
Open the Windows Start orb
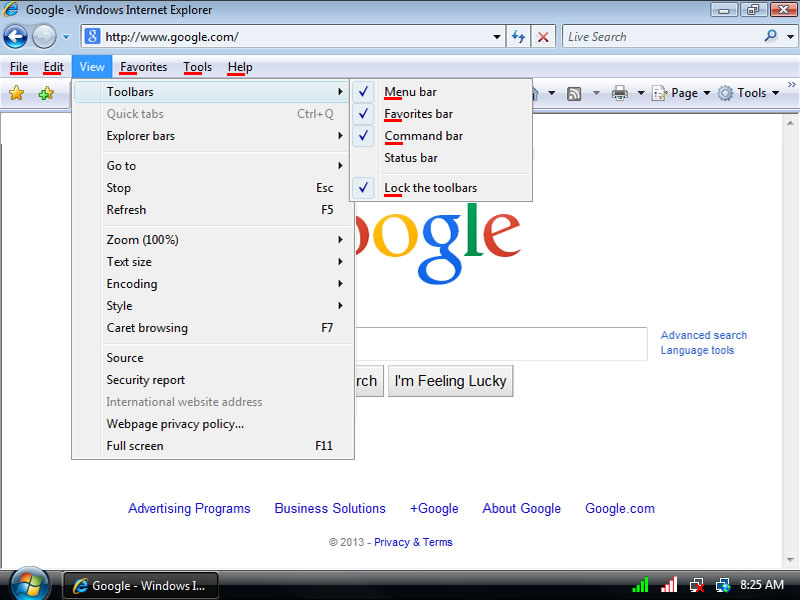[x=28, y=584]
